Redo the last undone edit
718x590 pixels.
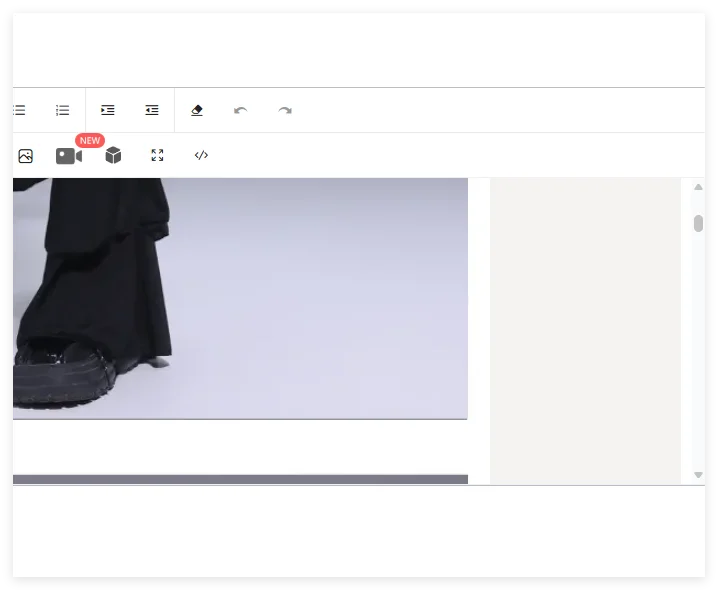[x=285, y=110]
